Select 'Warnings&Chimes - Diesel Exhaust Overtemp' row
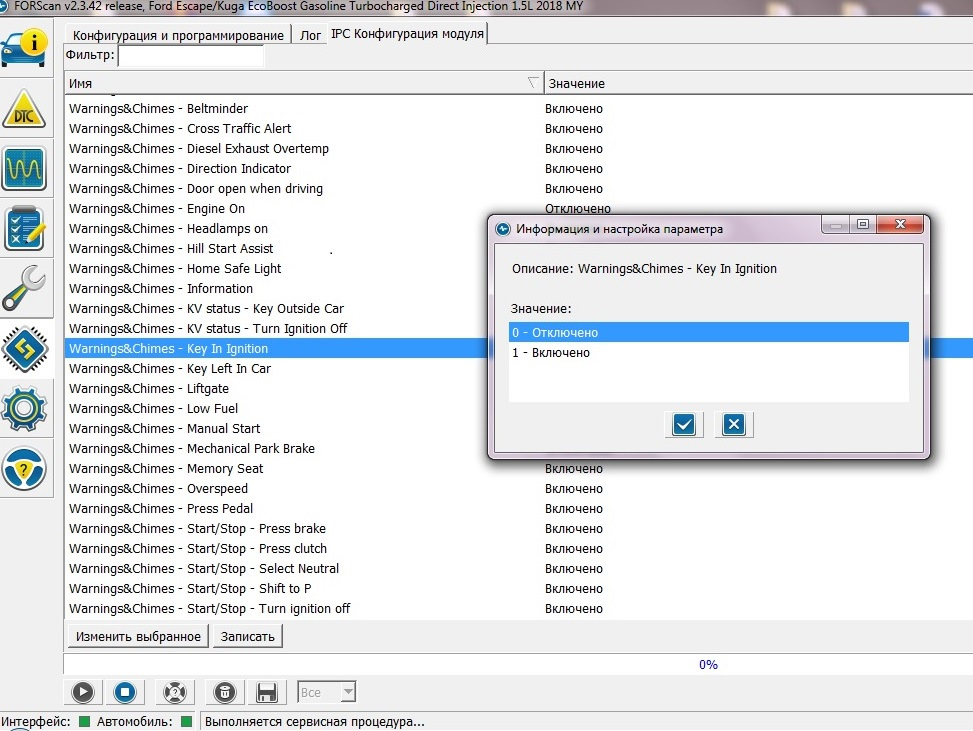Image resolution: width=973 pixels, height=731 pixels. coord(519,148)
